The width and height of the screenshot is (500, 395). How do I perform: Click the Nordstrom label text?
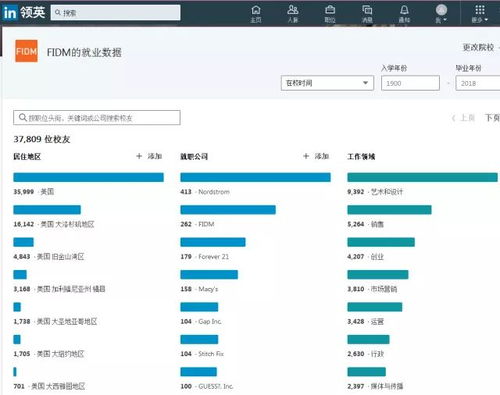[214, 192]
